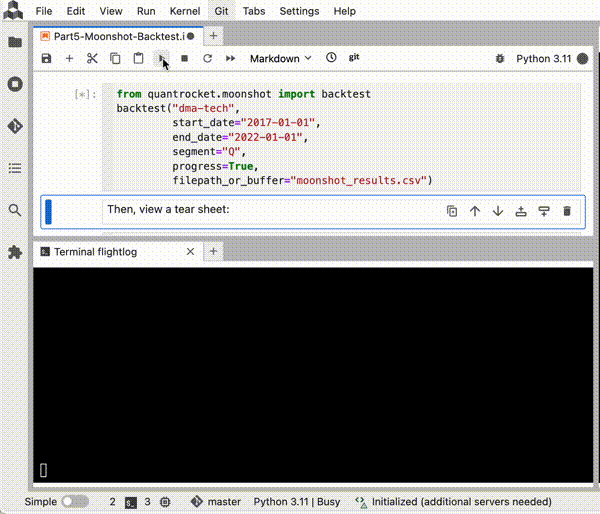Restart the kernel from toolbar

tap(207, 59)
